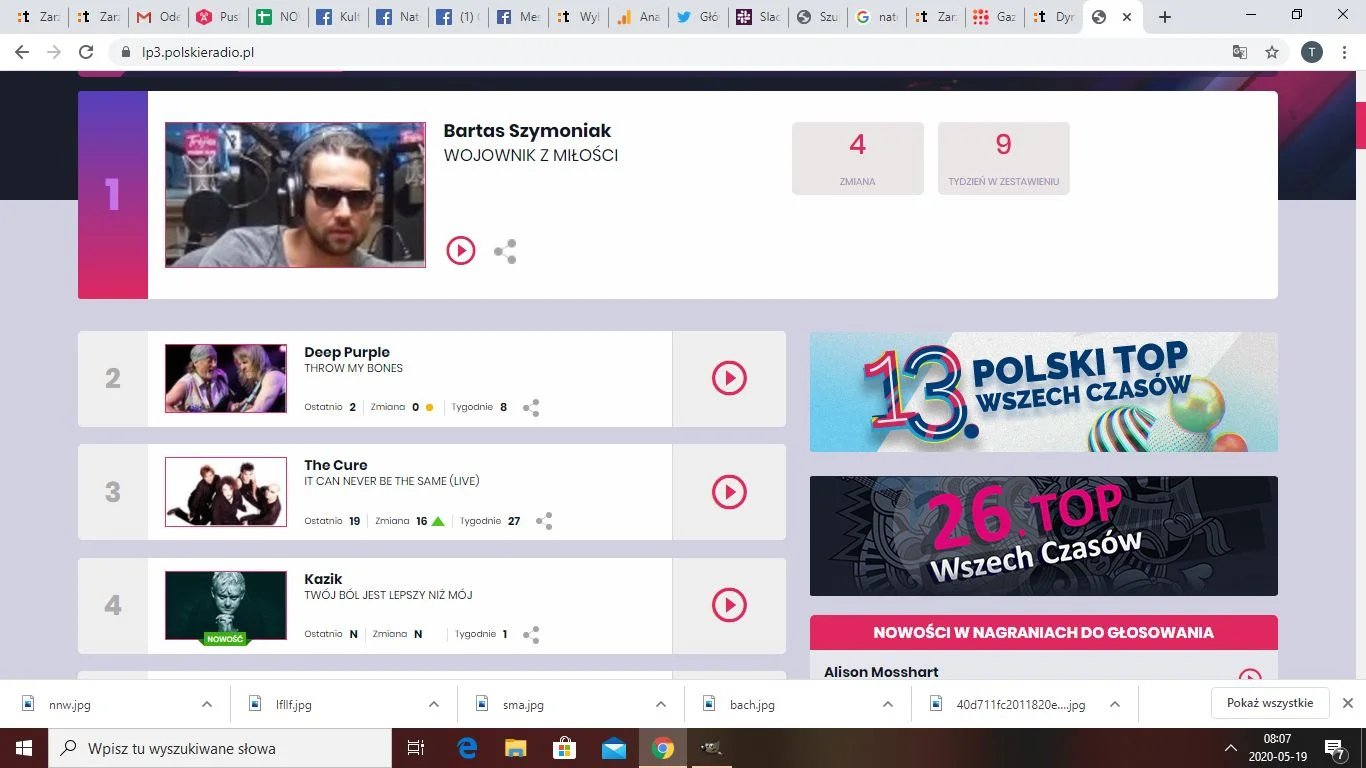Switch to the Google 'nat' tab
This screenshot has height=768, width=1366.
click(876, 17)
